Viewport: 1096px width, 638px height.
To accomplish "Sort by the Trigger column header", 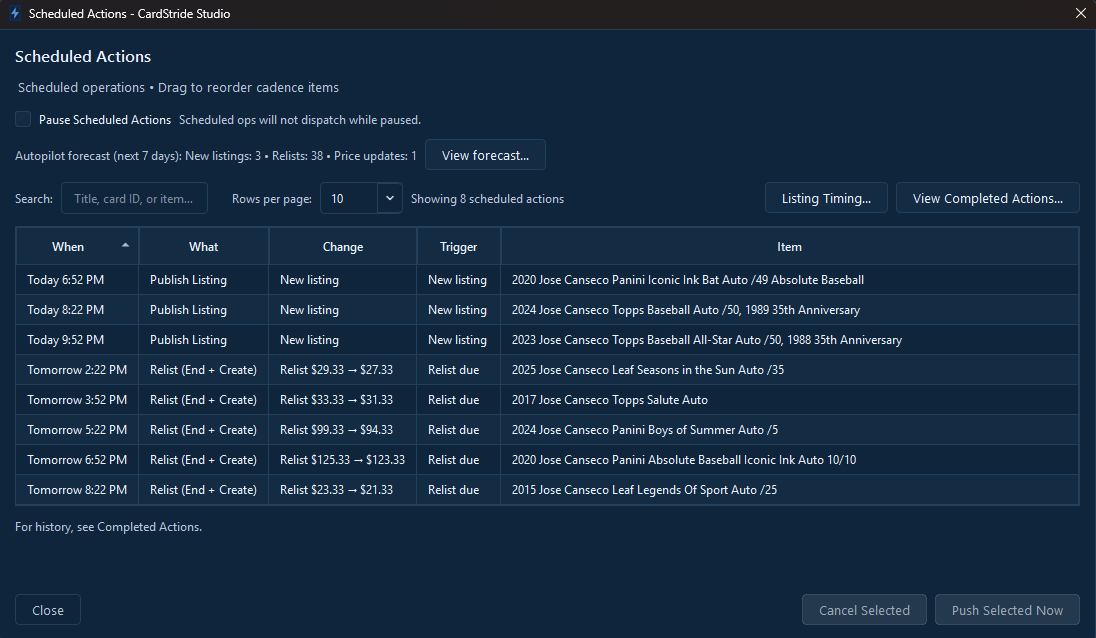I will pyautogui.click(x=459, y=247).
